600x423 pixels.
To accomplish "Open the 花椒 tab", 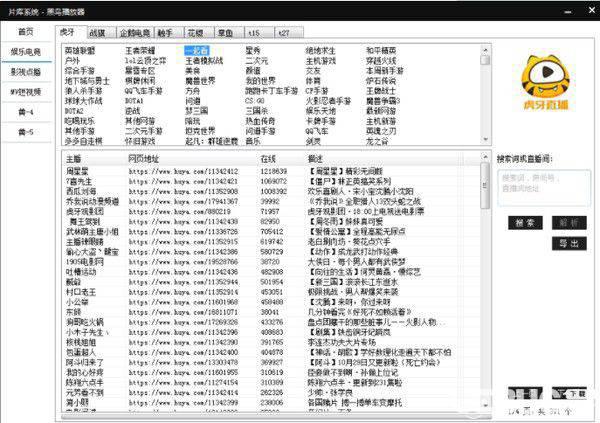I will tap(199, 33).
